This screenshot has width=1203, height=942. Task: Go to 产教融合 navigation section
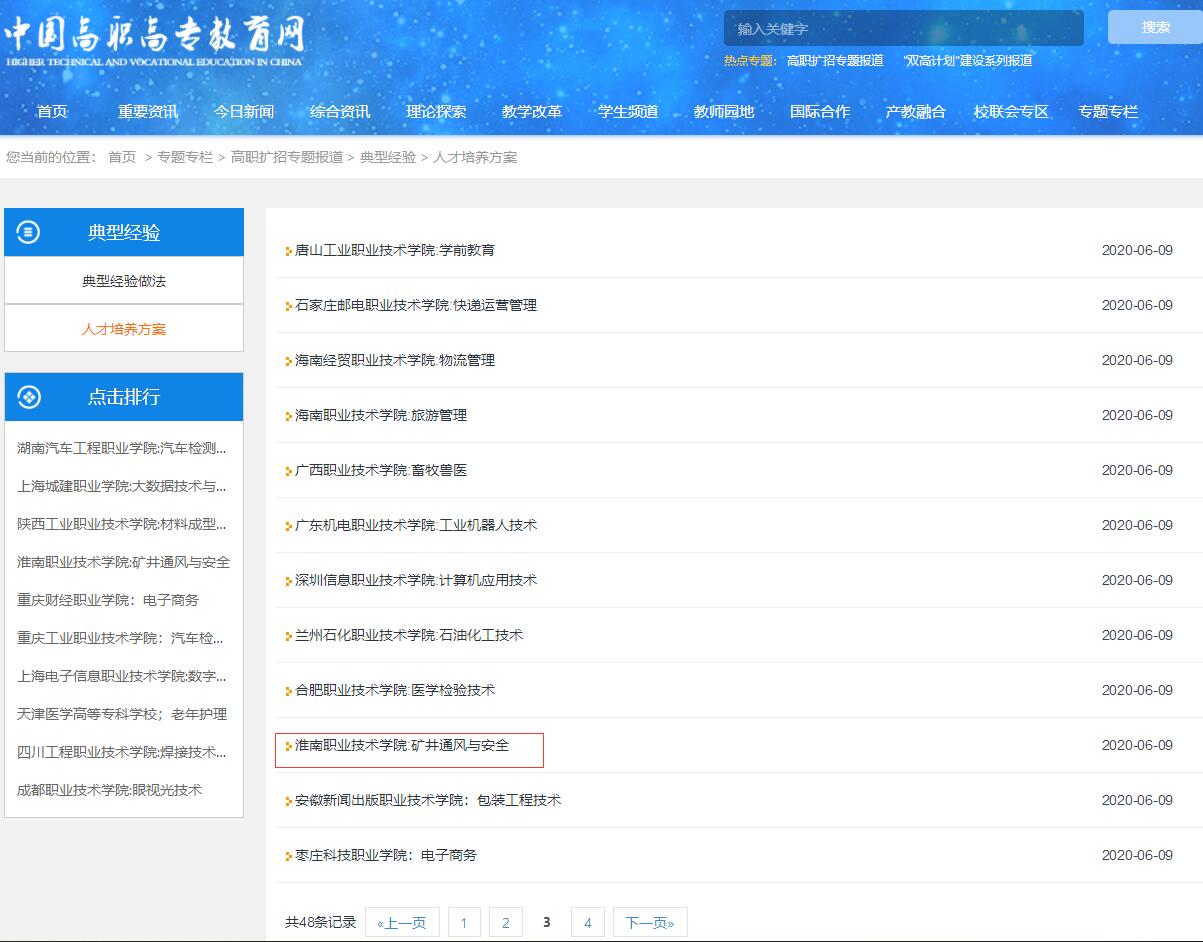915,112
